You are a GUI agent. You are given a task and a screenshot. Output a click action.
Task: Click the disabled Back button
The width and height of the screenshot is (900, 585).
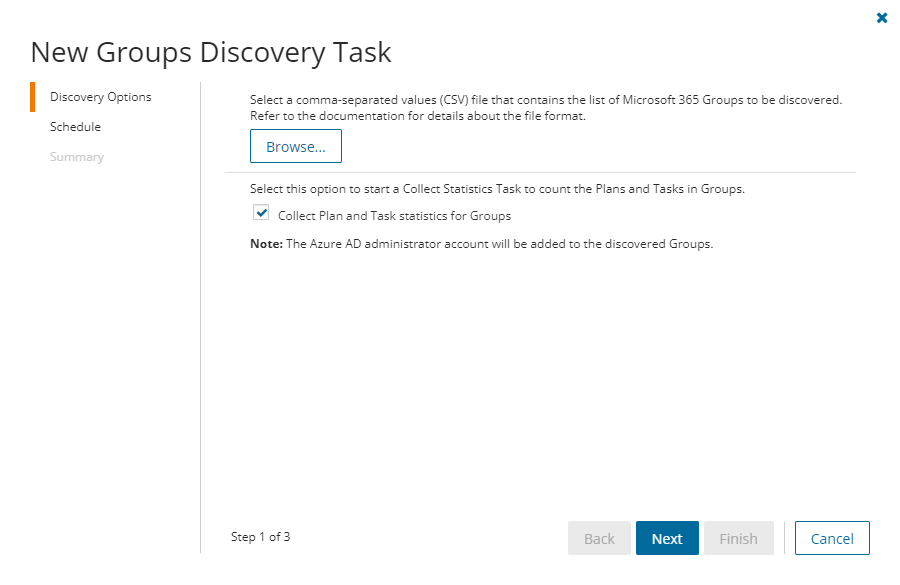[599, 538]
